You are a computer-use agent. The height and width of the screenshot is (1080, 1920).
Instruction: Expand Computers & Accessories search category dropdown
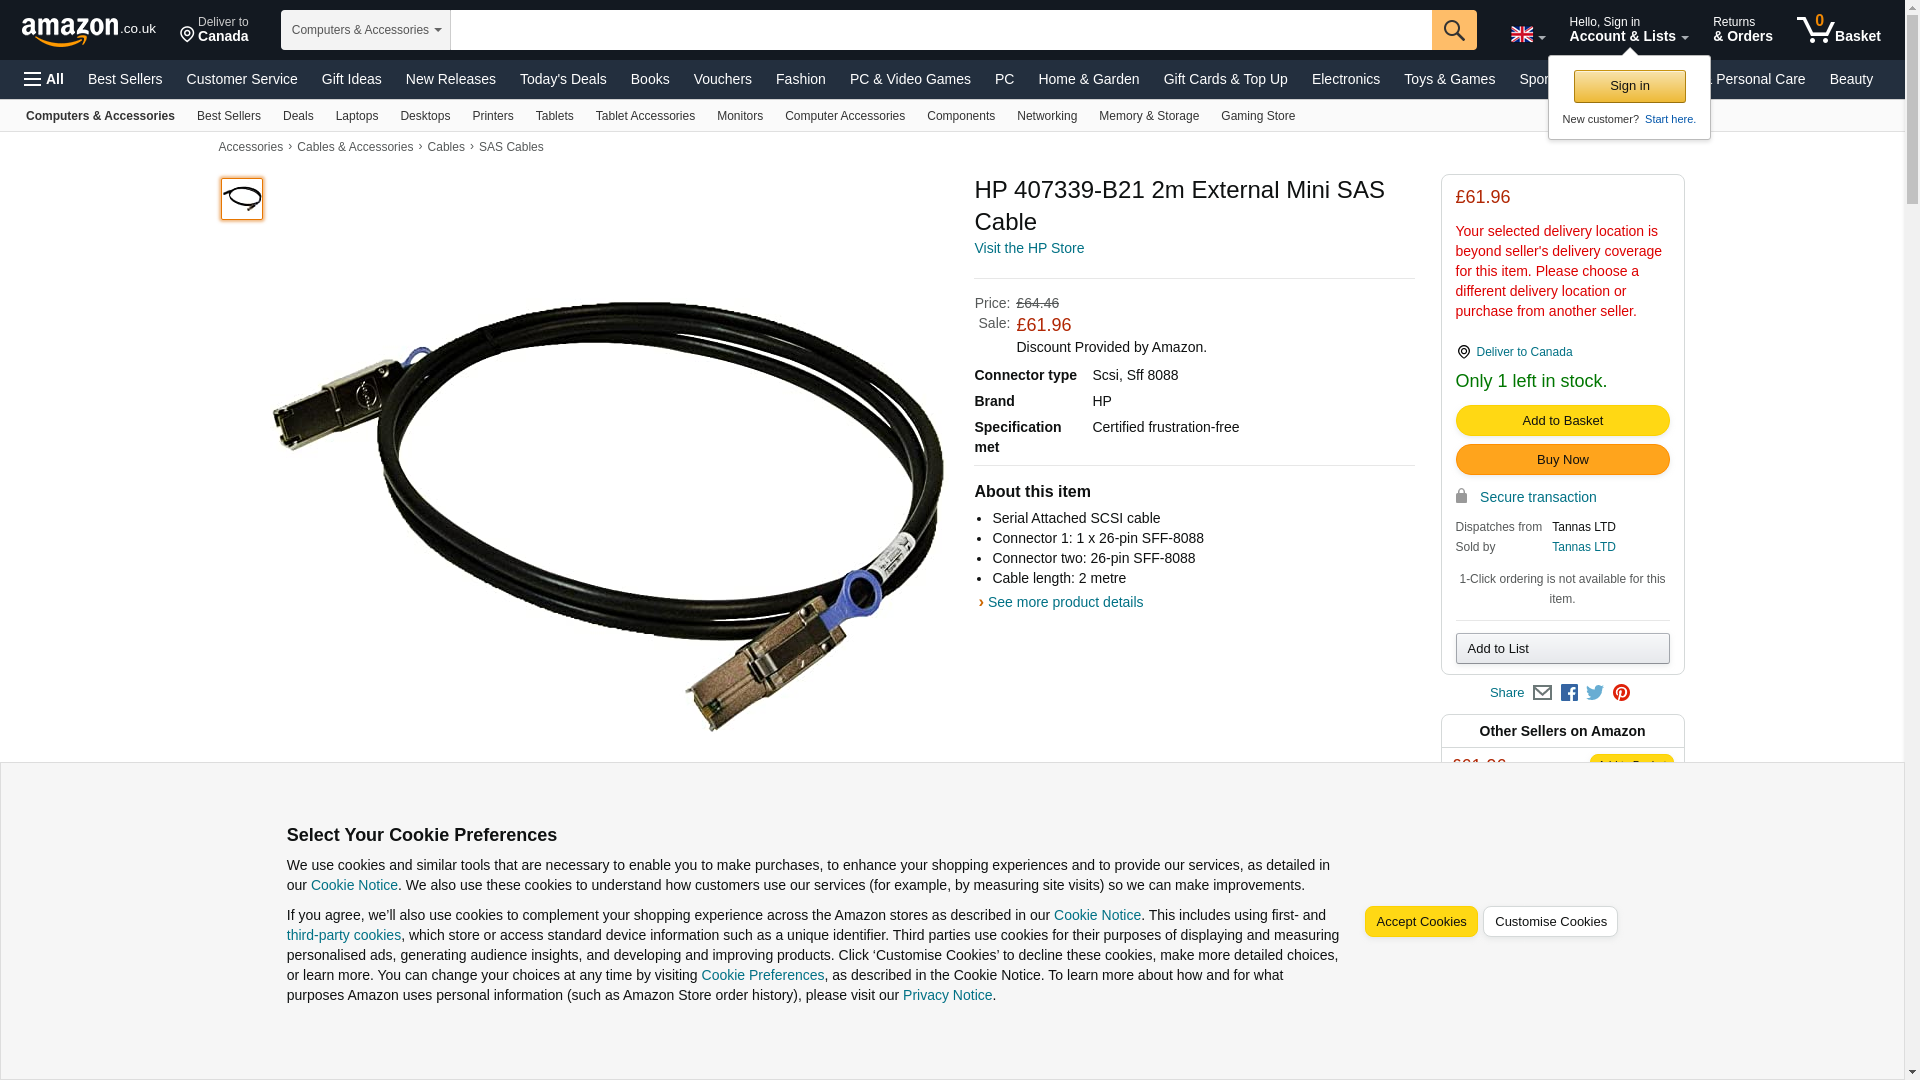[366, 30]
